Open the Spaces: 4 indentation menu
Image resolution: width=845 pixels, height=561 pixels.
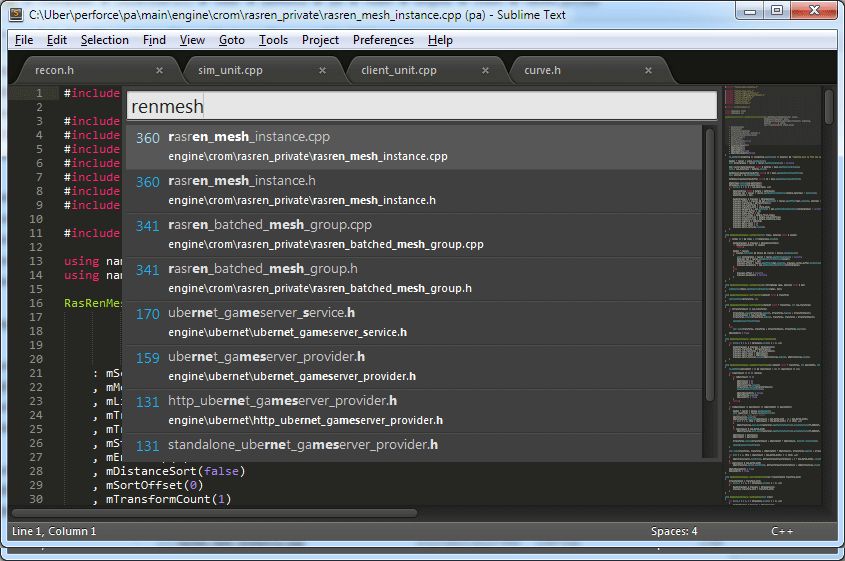[x=673, y=531]
